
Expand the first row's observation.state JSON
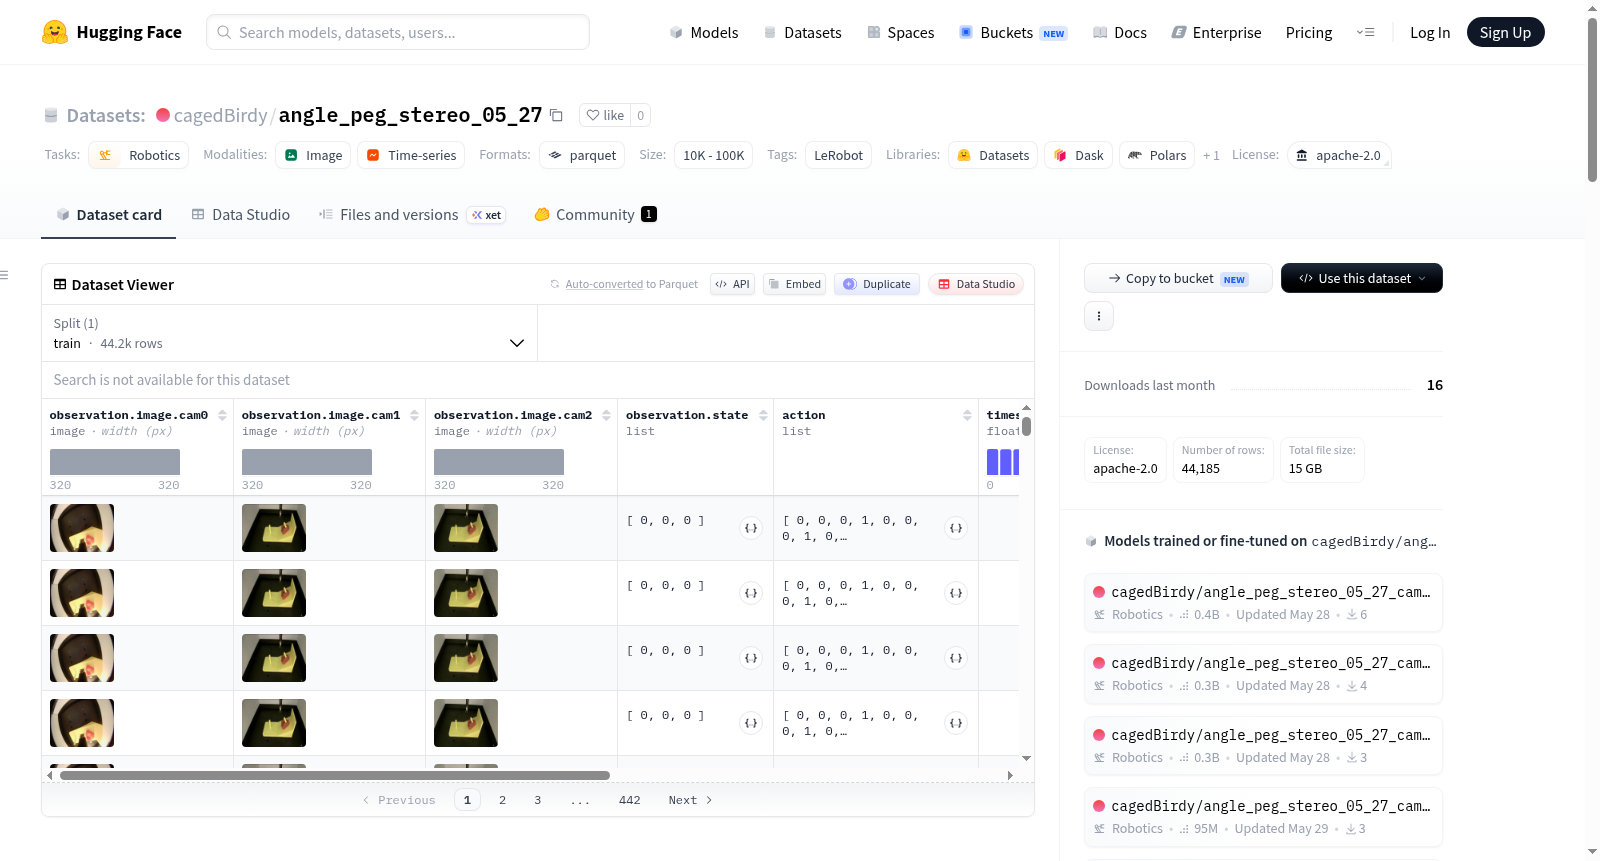click(x=751, y=528)
